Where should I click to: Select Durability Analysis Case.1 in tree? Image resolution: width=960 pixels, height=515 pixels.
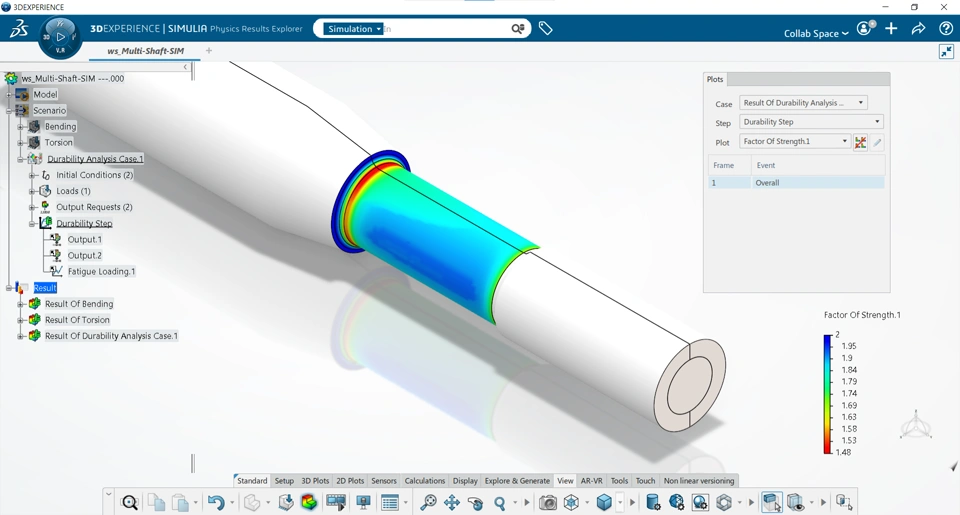(x=95, y=159)
